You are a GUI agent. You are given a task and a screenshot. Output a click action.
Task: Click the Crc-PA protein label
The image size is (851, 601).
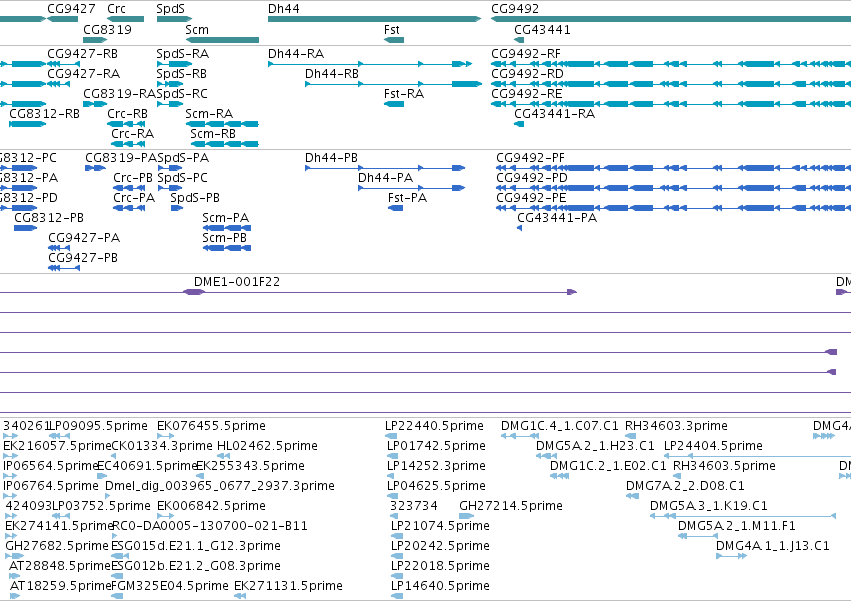134,198
